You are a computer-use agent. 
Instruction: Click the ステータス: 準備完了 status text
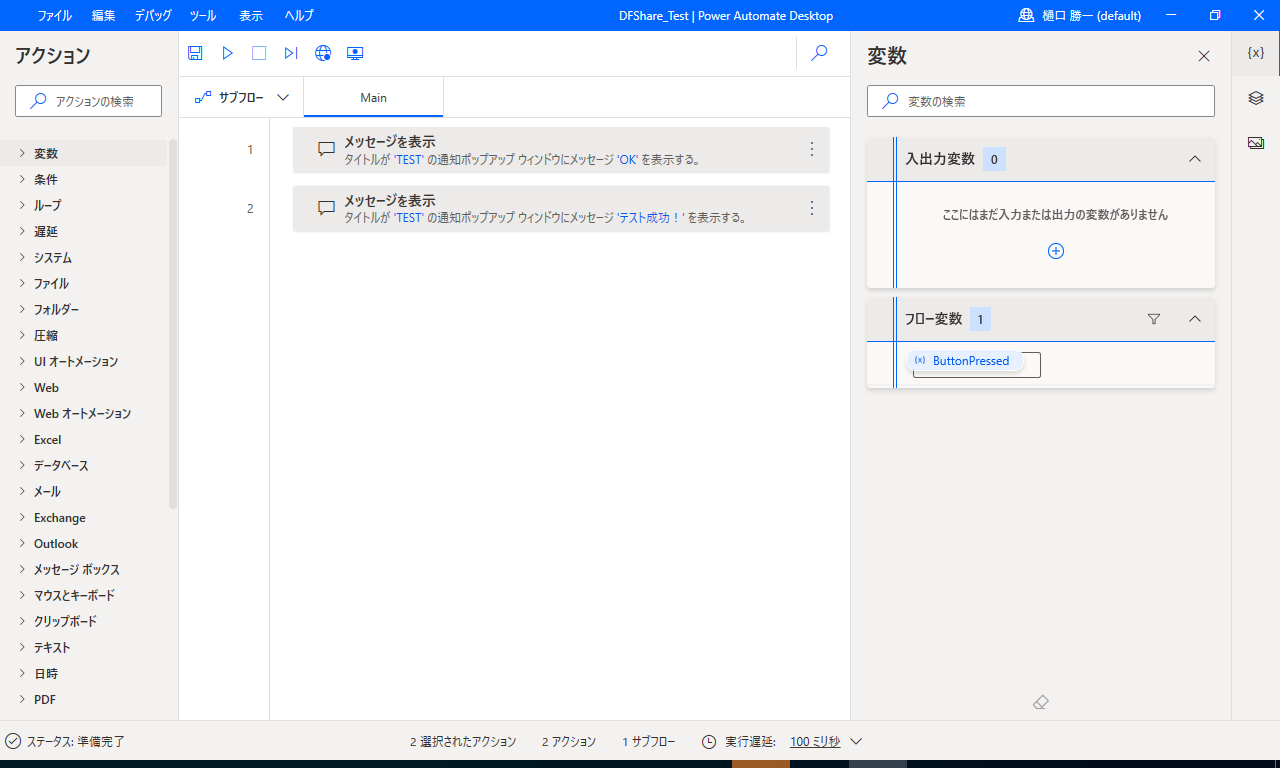(75, 742)
